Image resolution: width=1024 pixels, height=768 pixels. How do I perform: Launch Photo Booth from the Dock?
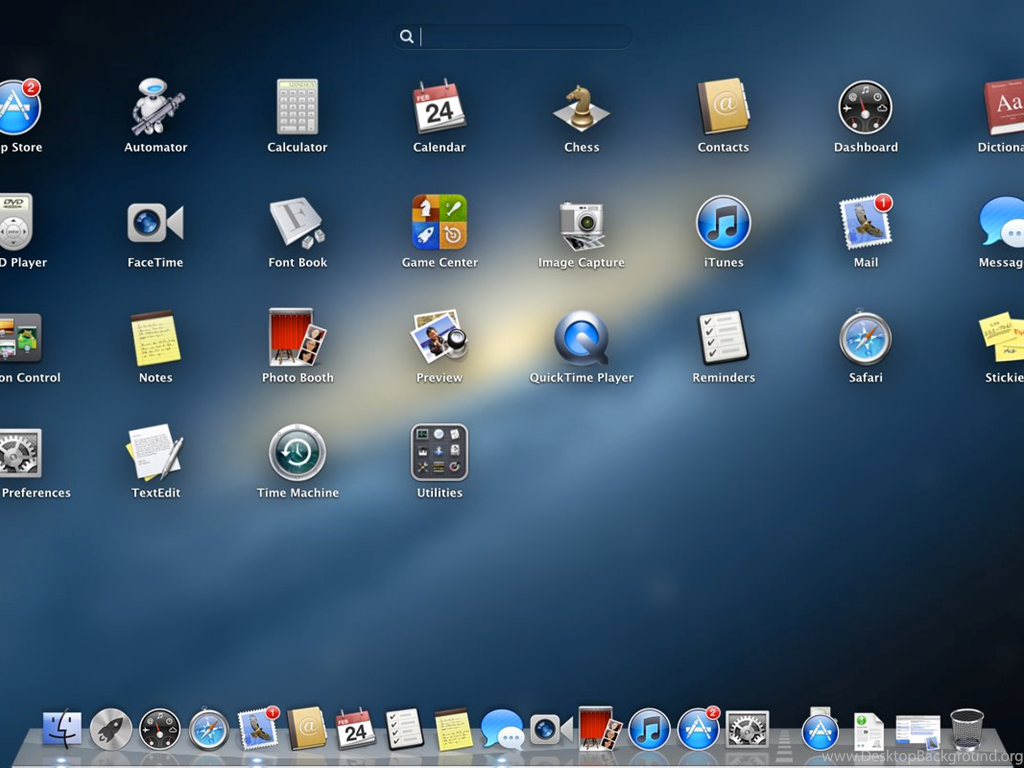600,728
